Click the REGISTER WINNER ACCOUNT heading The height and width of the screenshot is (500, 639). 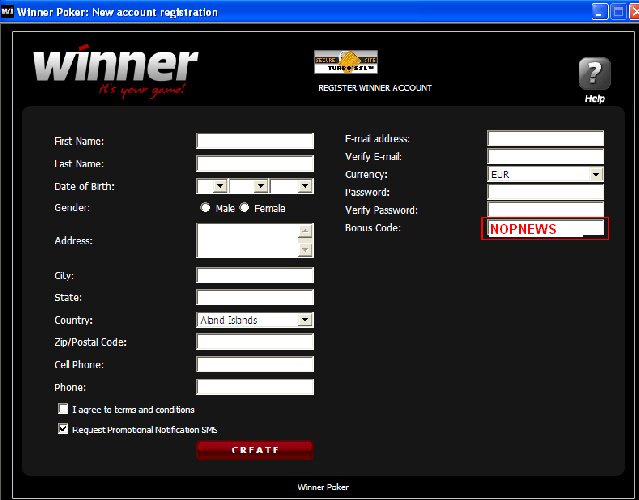coord(375,88)
